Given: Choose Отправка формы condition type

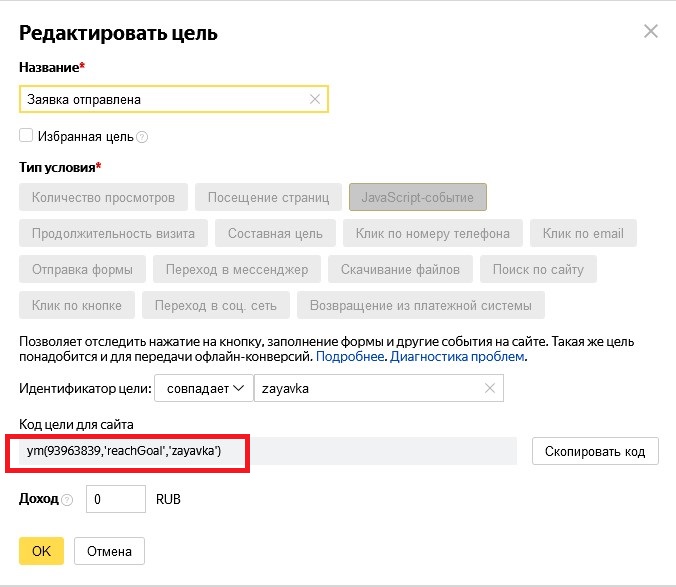Looking at the screenshot, I should tap(82, 269).
